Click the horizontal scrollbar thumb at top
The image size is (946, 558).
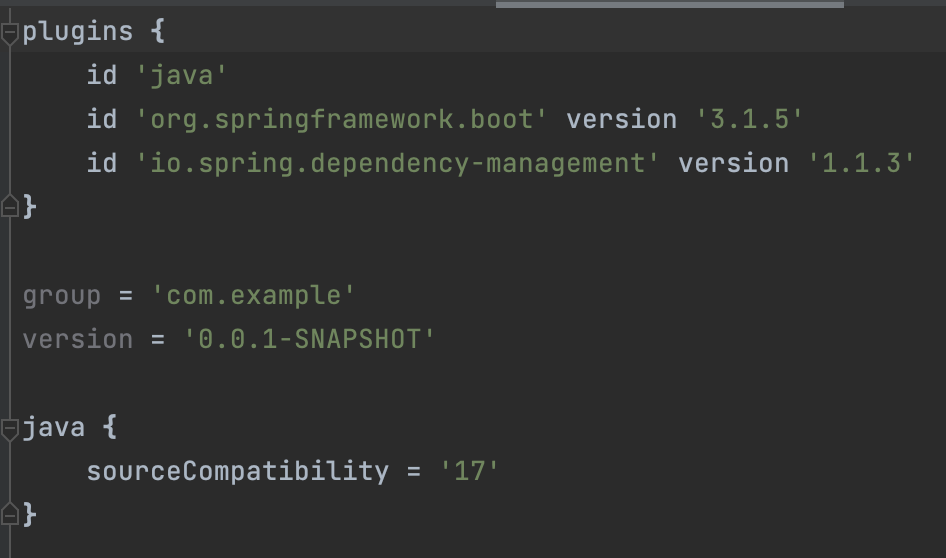click(670, 4)
